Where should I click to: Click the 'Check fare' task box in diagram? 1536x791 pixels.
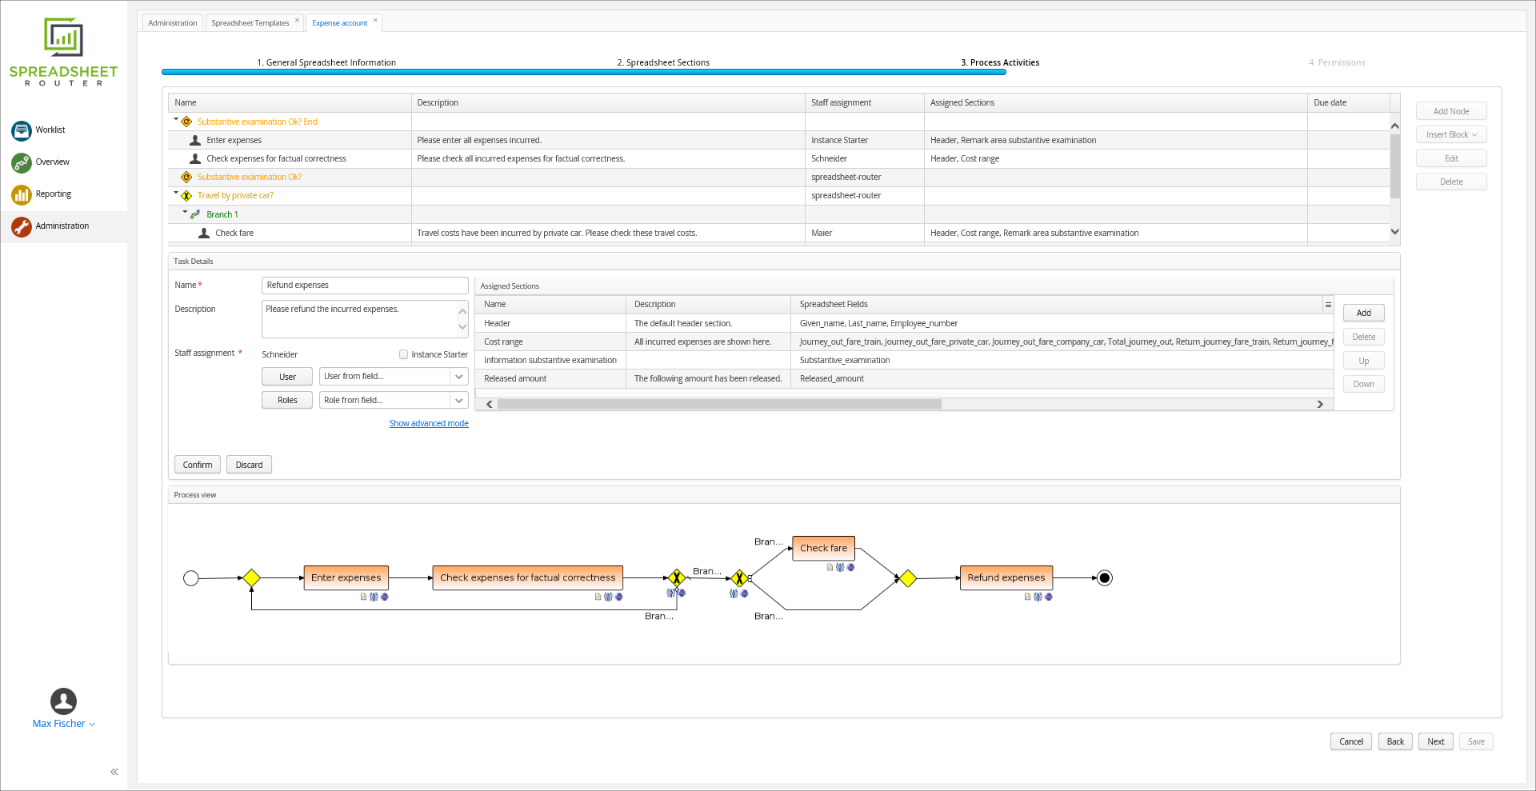coord(823,548)
